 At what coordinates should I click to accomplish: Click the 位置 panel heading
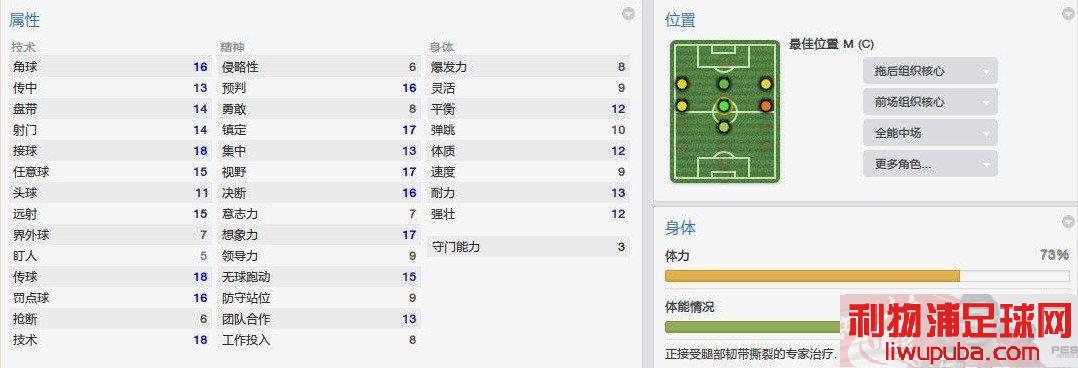click(x=681, y=21)
